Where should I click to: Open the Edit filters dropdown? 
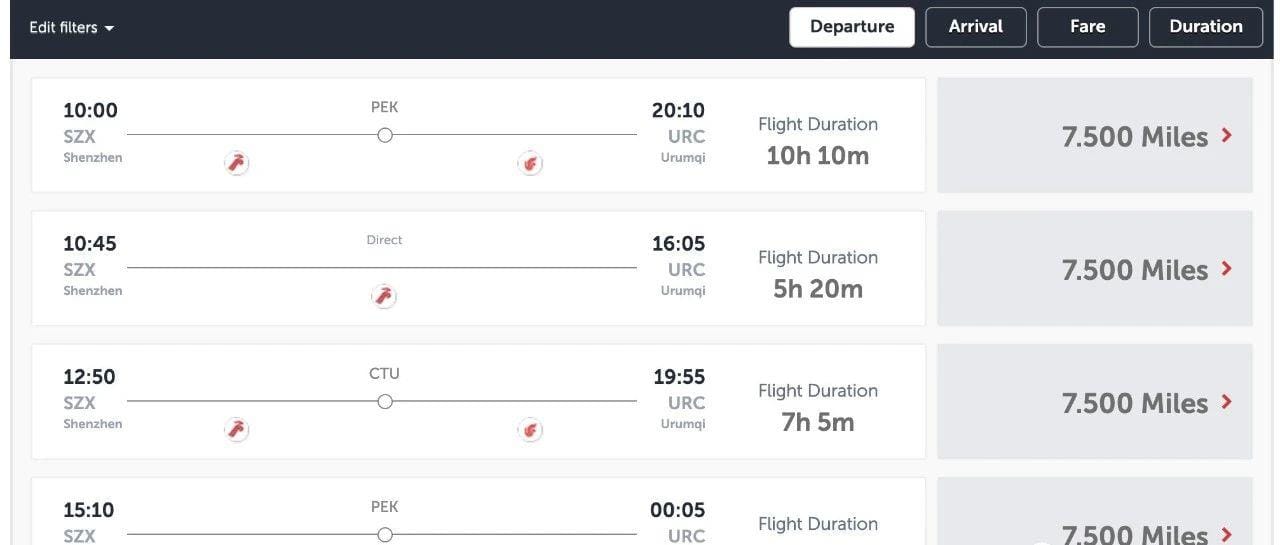71,28
